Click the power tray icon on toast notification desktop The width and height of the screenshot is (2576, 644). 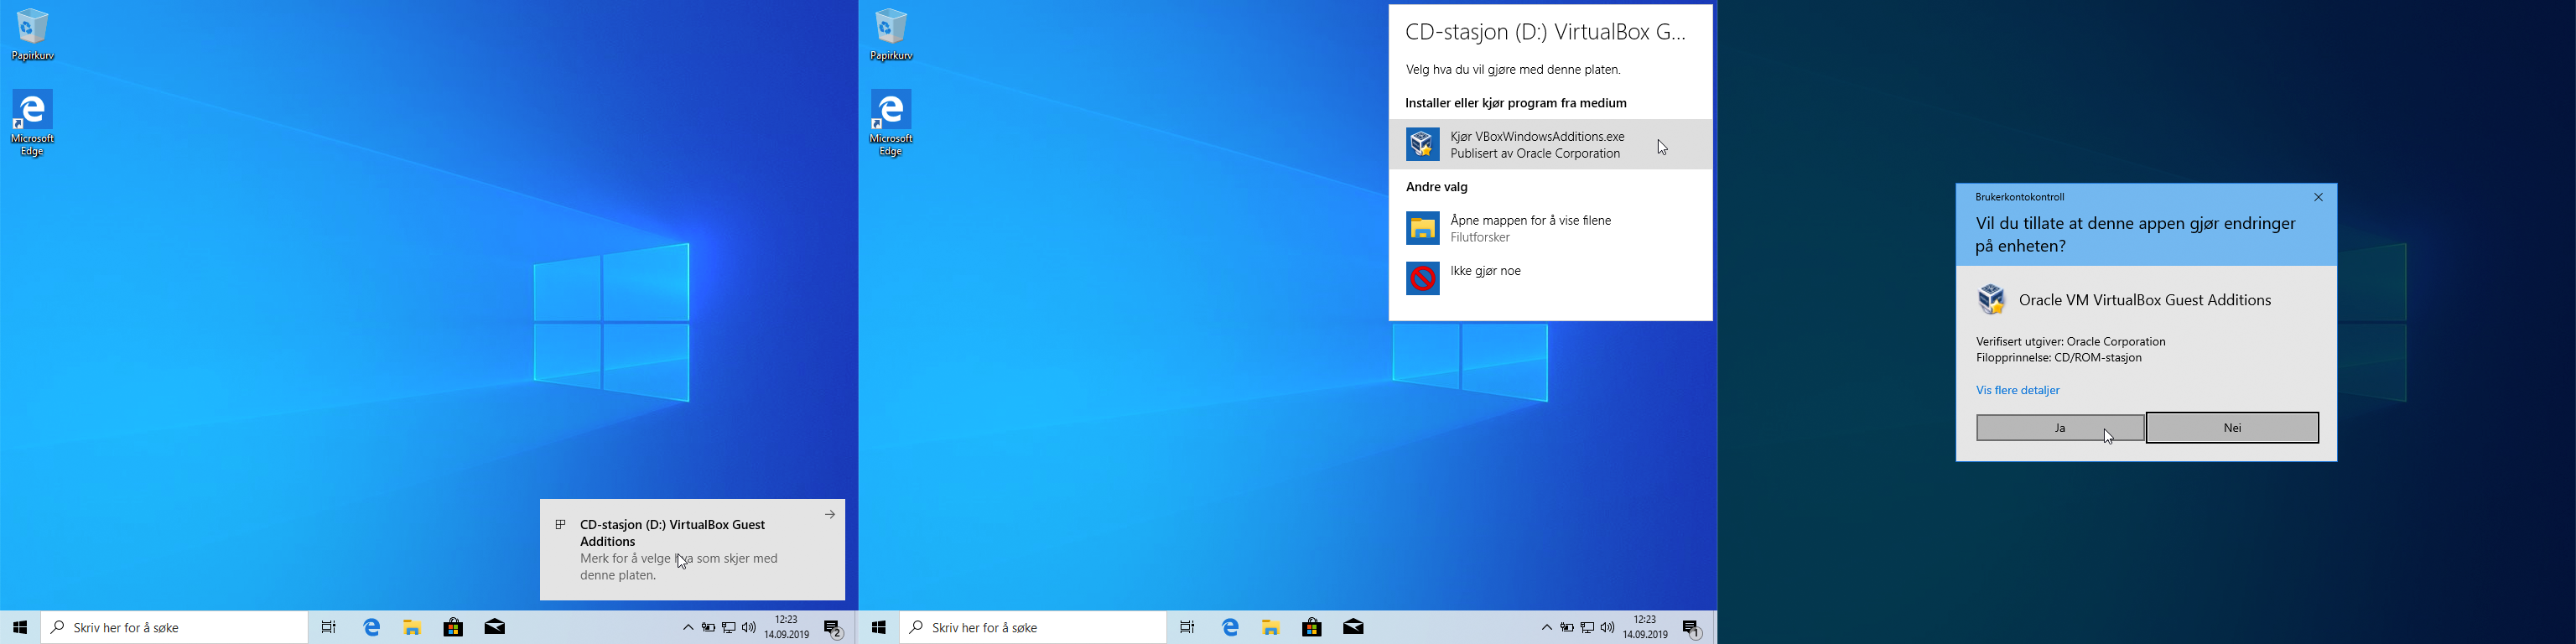[708, 627]
